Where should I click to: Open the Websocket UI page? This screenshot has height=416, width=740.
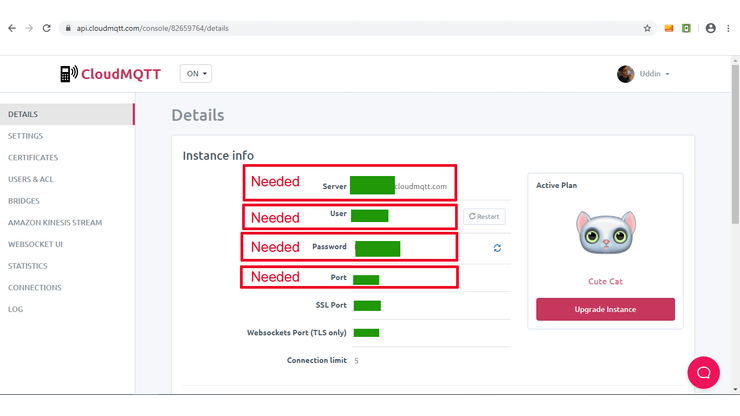tap(35, 244)
